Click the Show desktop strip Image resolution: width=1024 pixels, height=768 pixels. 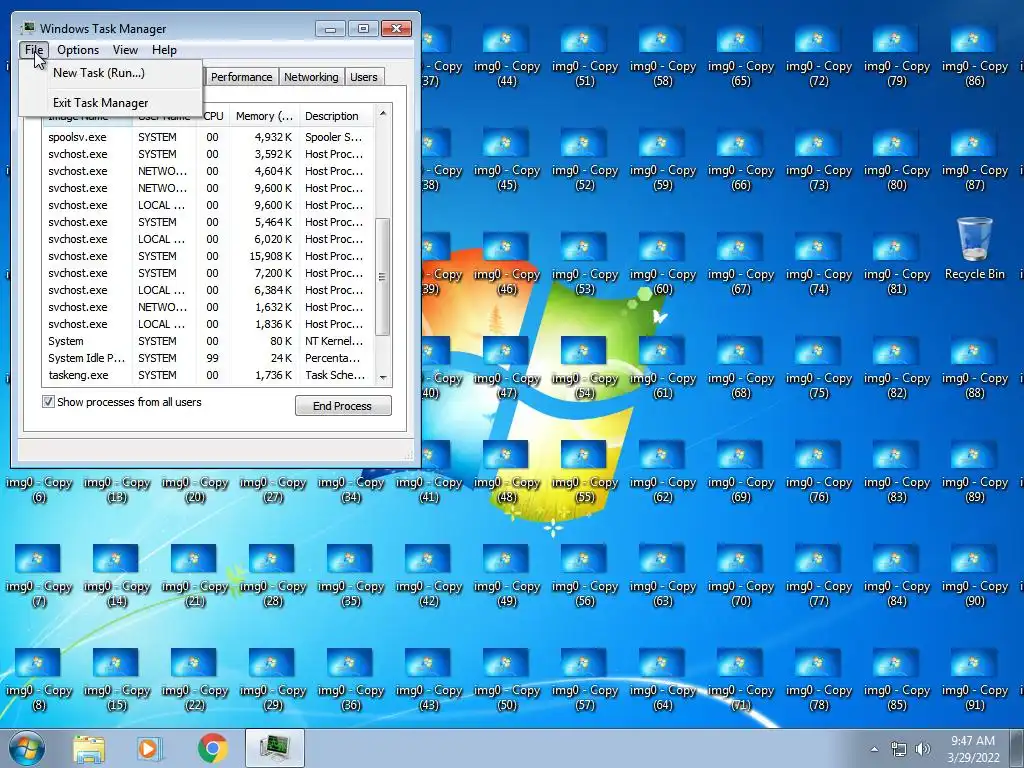1017,749
